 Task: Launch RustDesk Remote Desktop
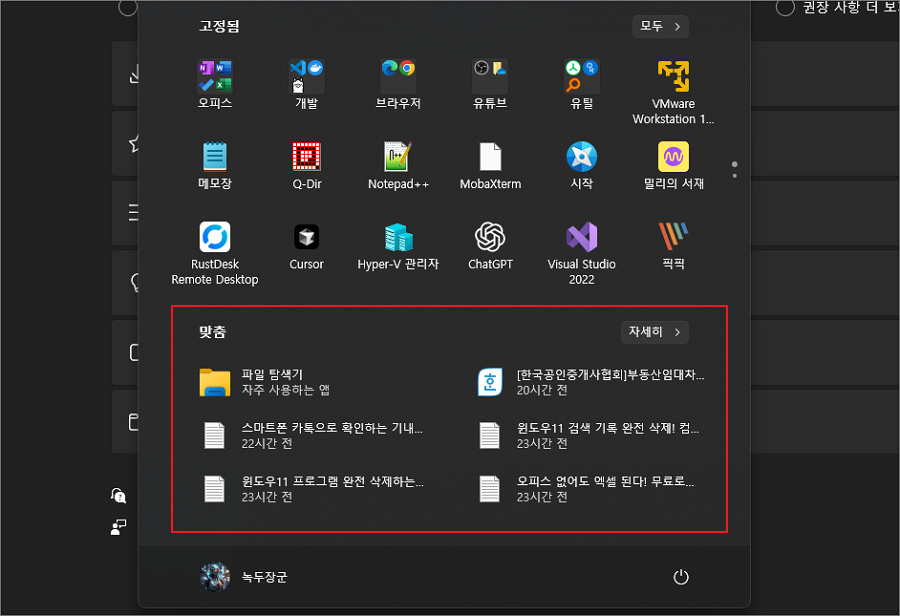(x=215, y=253)
